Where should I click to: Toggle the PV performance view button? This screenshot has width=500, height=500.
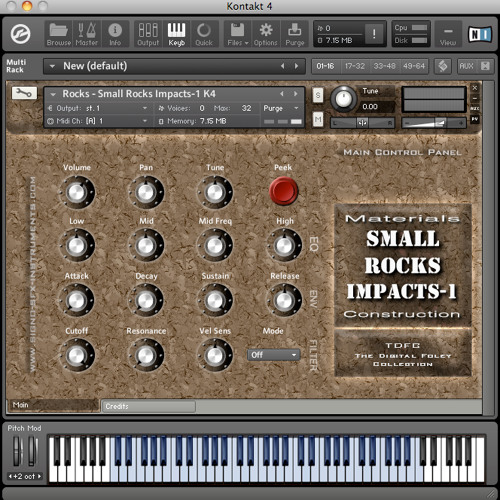[x=475, y=119]
